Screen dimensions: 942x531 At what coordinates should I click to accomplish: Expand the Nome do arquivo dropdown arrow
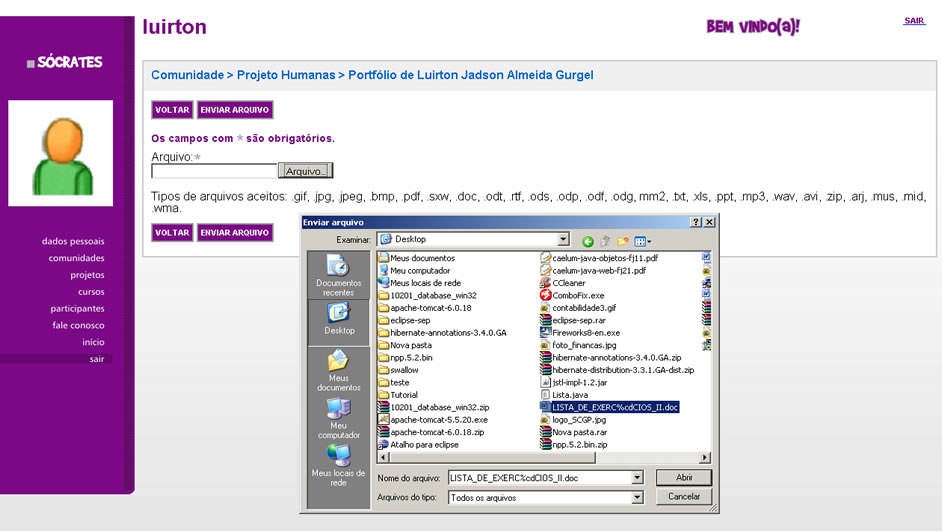click(x=637, y=478)
